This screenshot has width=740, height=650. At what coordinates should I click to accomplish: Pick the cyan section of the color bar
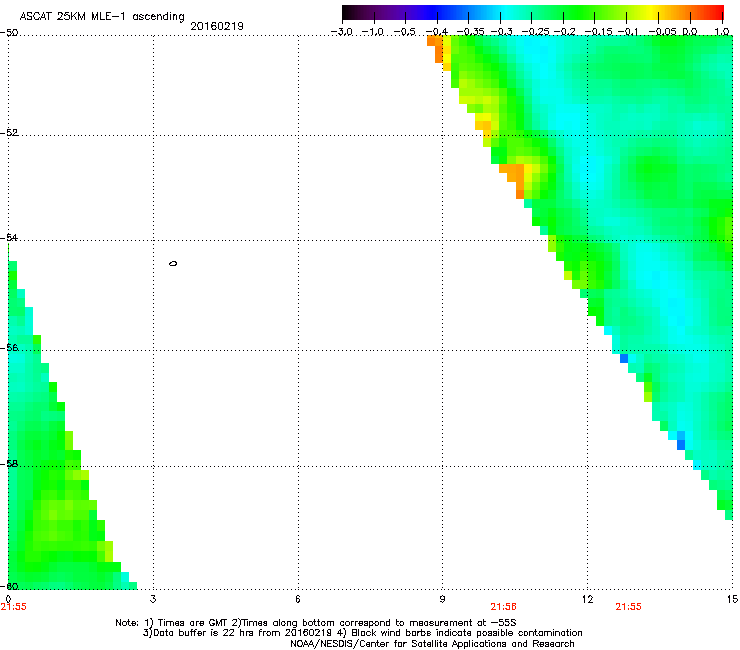505,13
